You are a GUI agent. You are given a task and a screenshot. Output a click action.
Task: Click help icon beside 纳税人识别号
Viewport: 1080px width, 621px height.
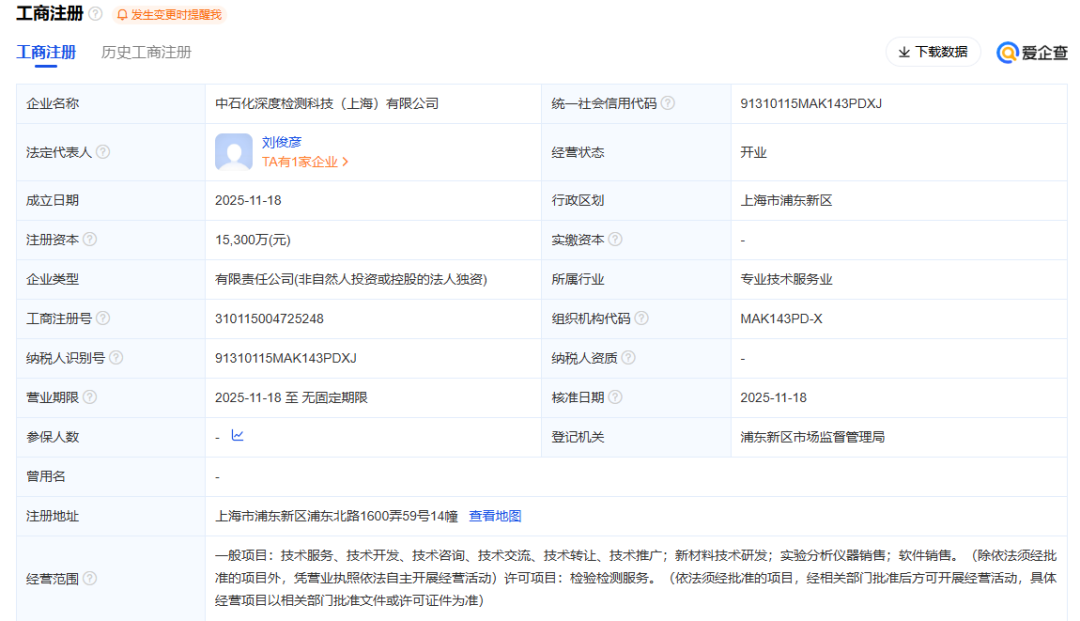[x=116, y=357]
